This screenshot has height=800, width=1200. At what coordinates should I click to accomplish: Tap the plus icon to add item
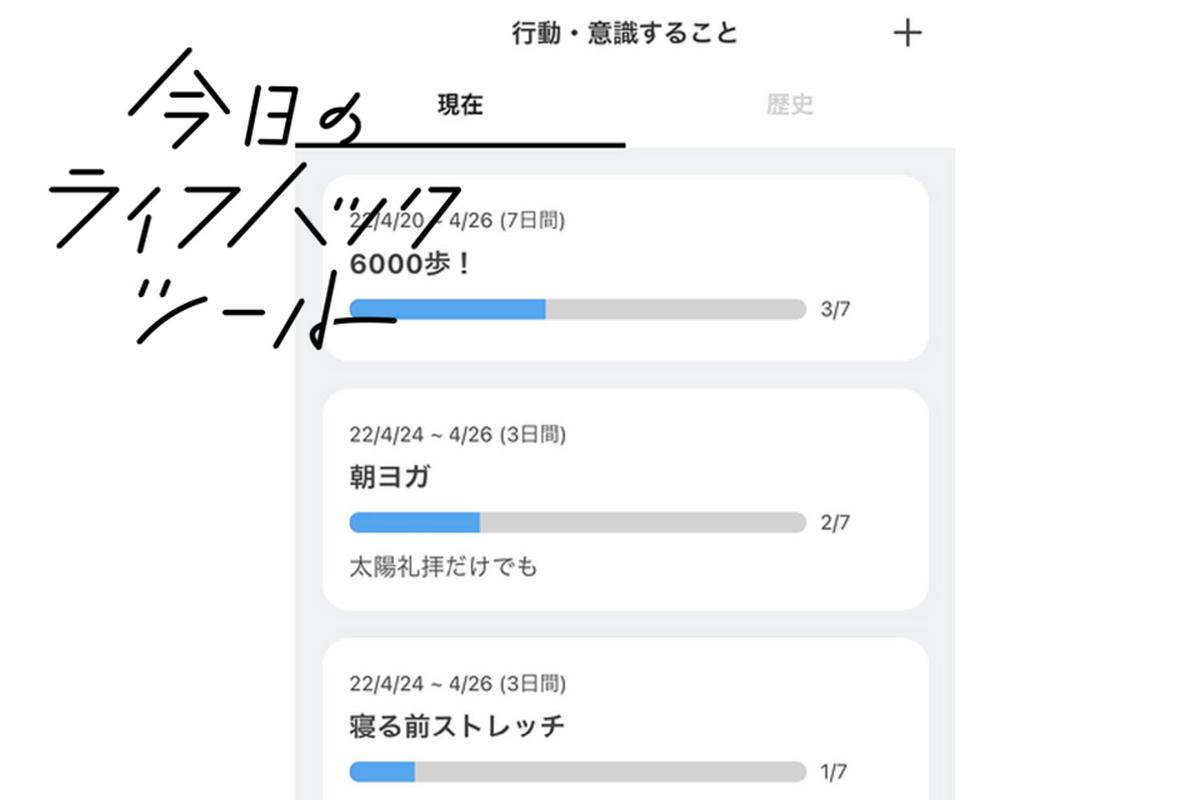point(907,33)
